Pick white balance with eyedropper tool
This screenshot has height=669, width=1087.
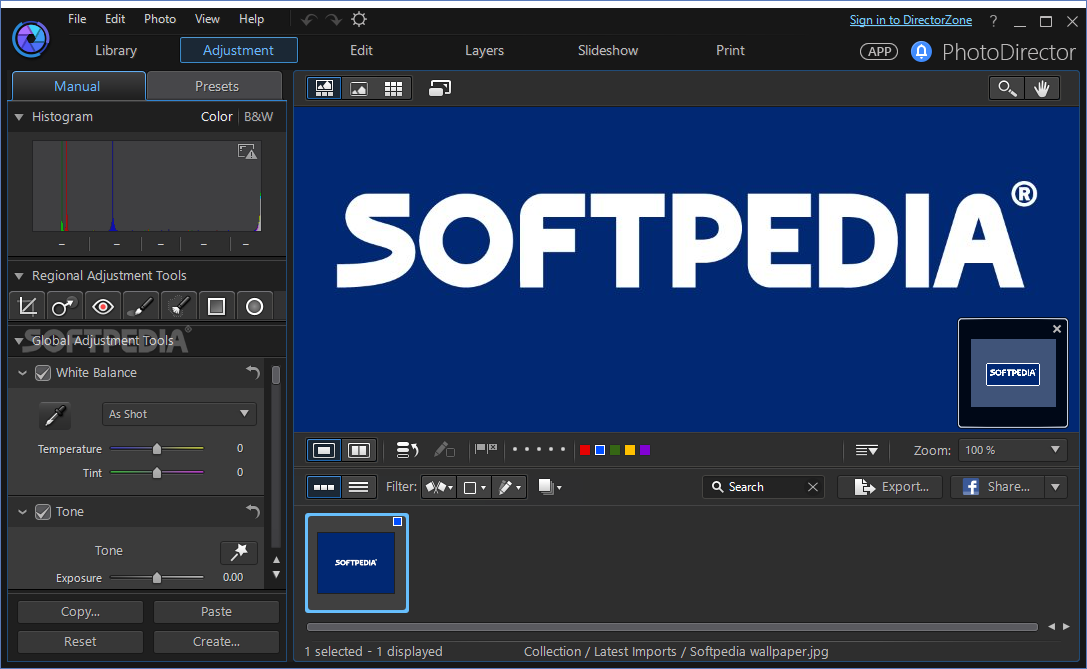(55, 415)
